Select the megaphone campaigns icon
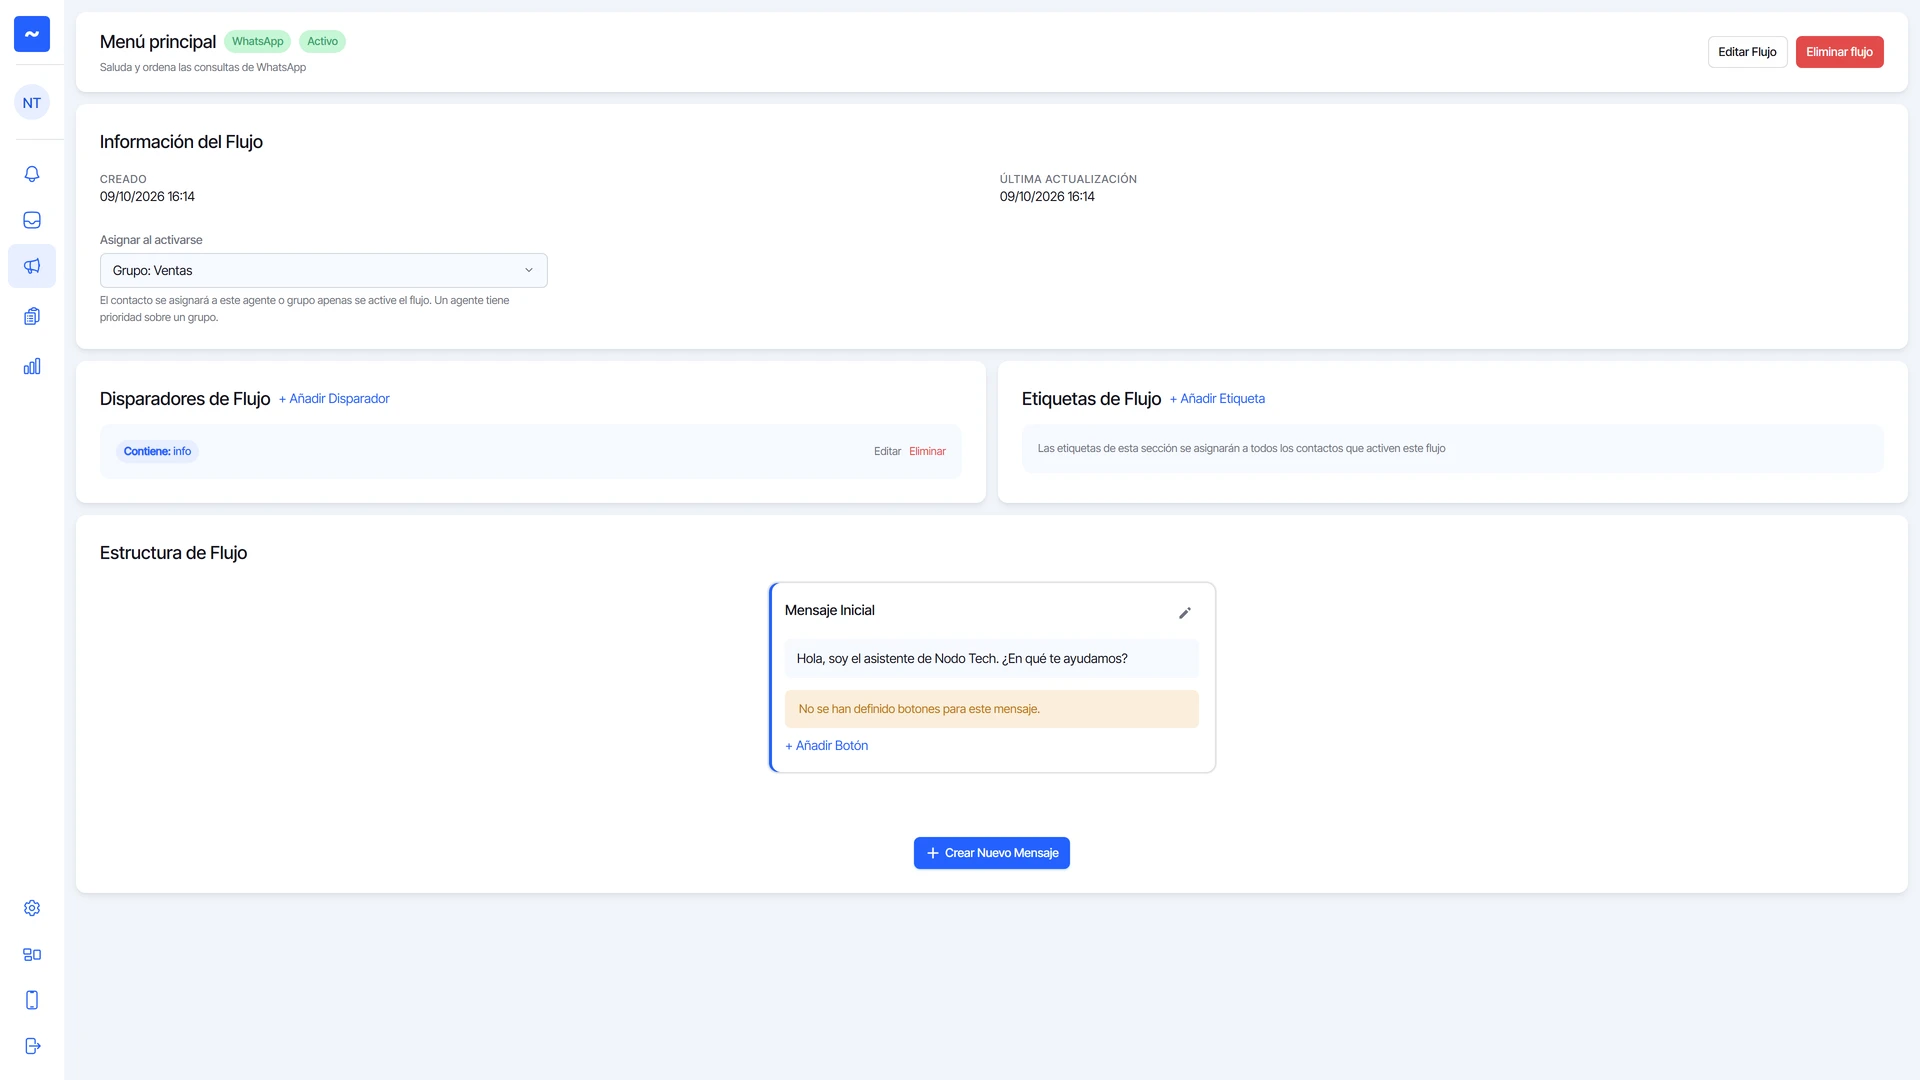Screen dimensions: 1920x1080 point(32,266)
